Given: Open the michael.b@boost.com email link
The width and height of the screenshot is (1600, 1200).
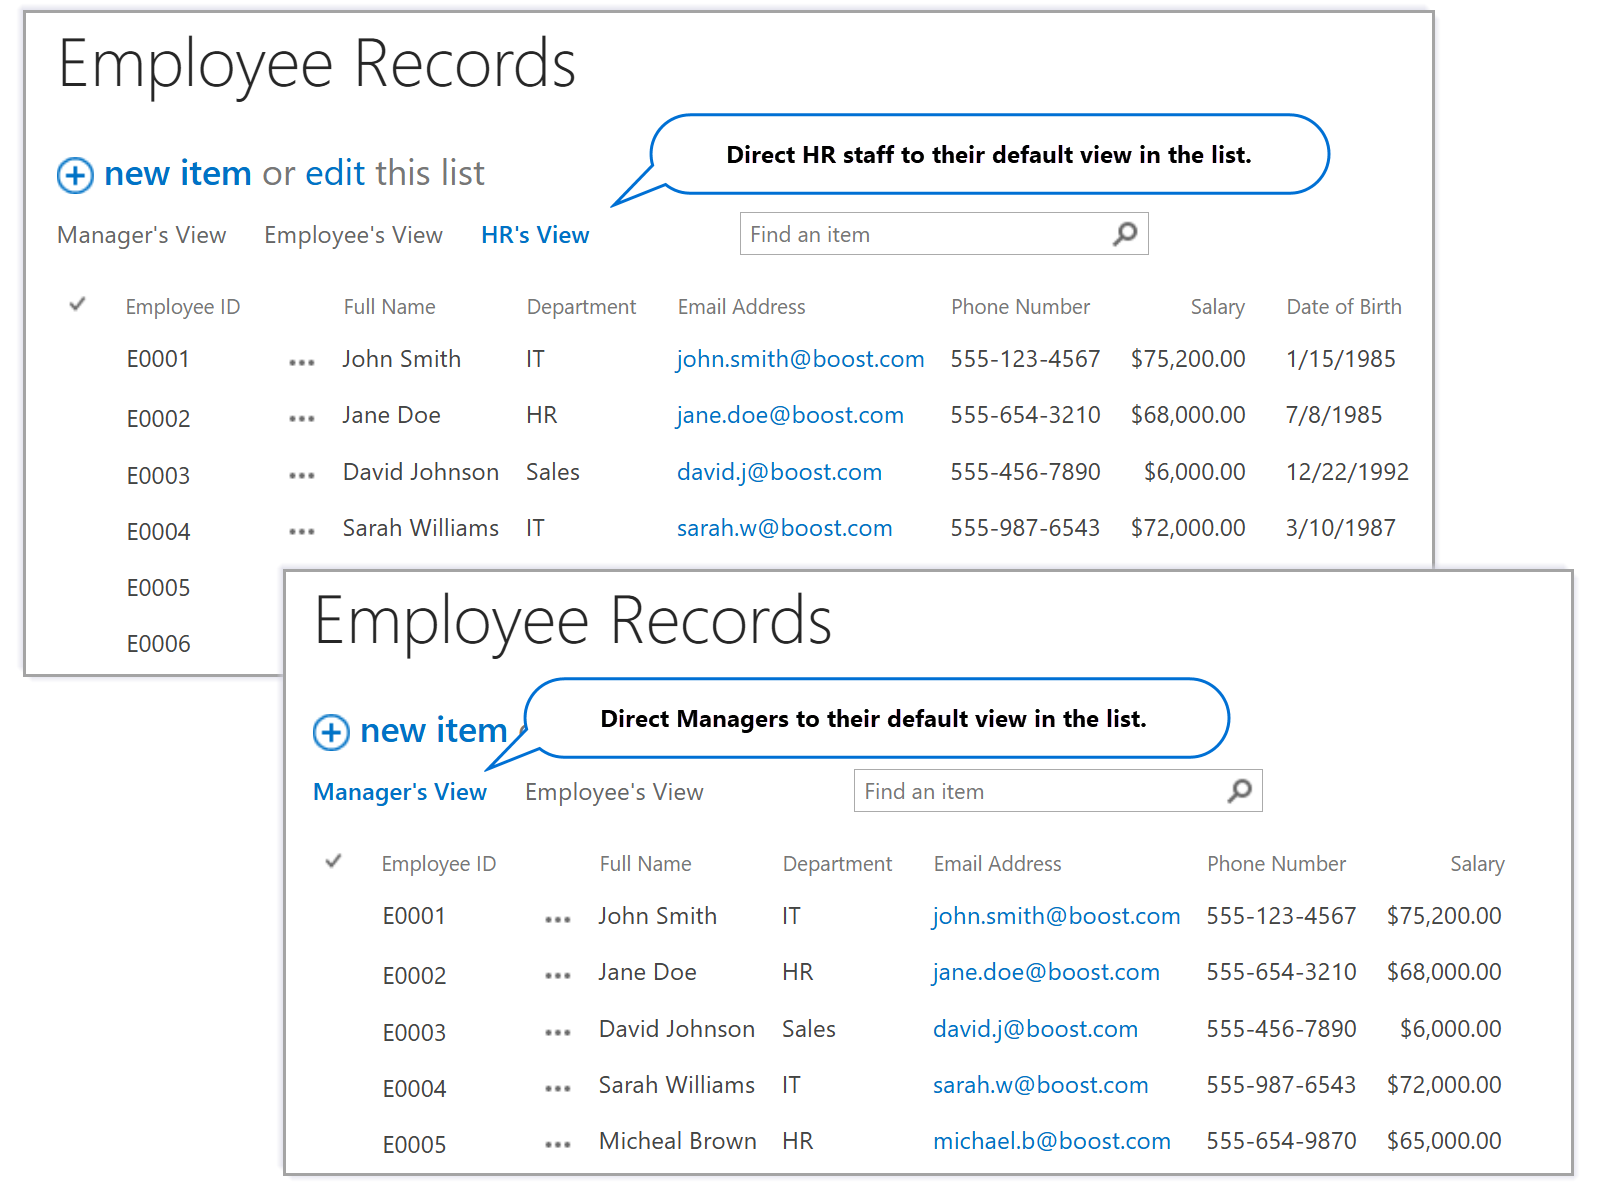Looking at the screenshot, I should point(1051,1141).
